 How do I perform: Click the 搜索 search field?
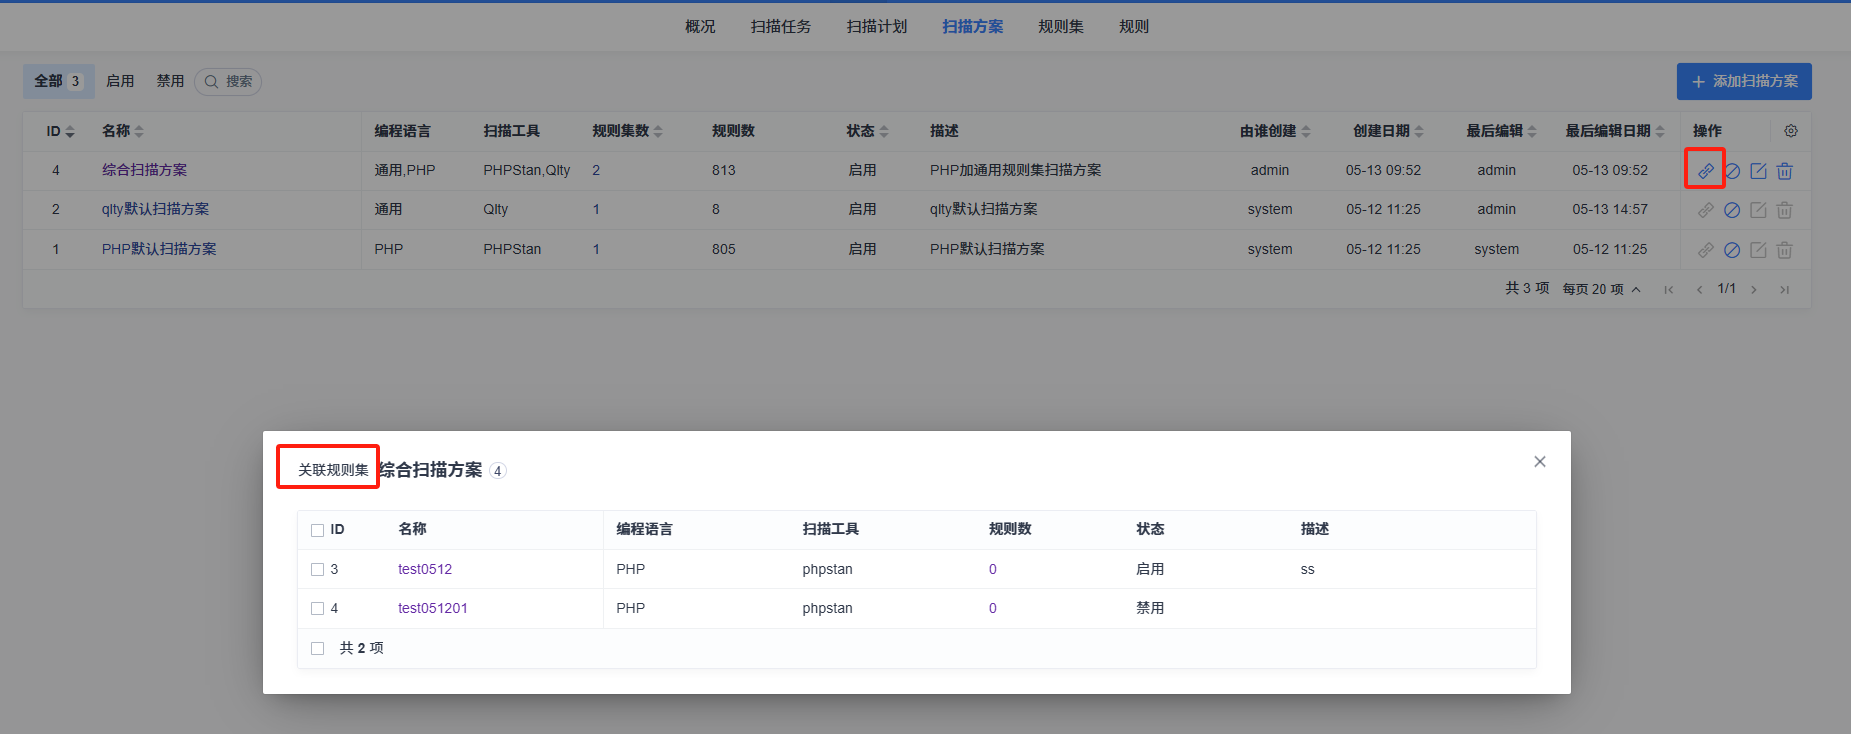tap(230, 81)
